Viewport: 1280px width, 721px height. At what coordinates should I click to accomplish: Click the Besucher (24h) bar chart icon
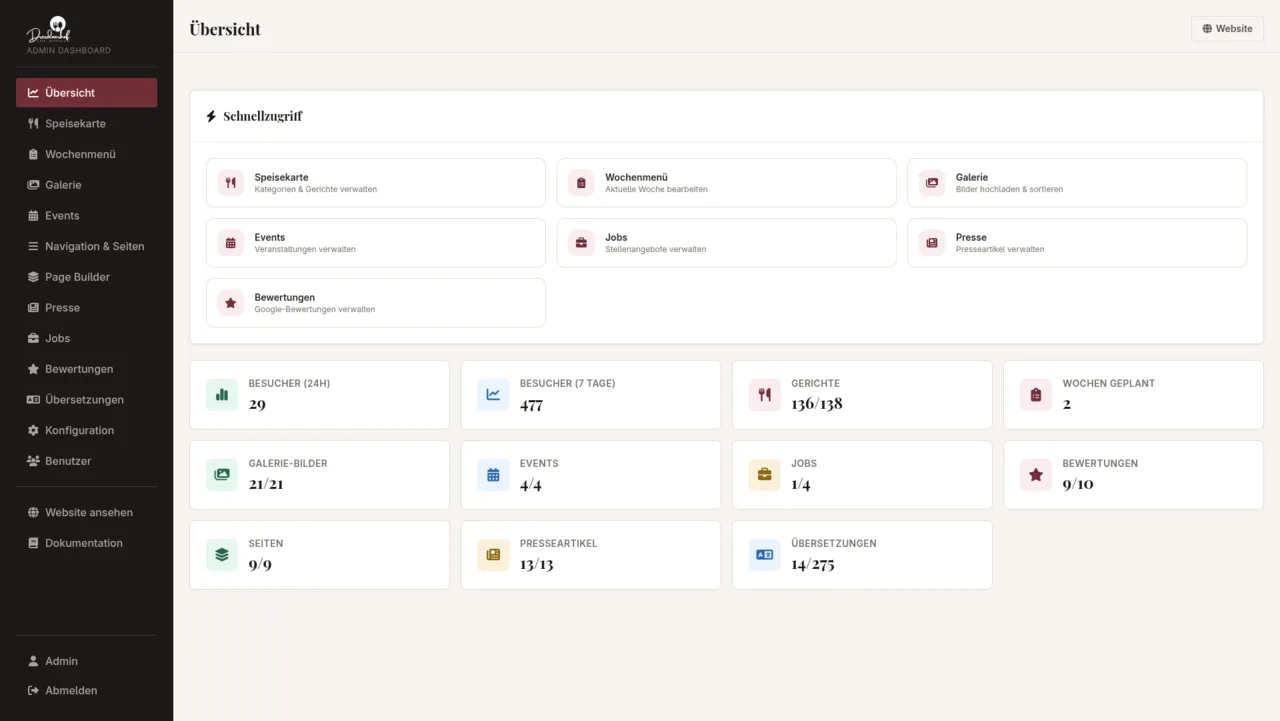222,395
